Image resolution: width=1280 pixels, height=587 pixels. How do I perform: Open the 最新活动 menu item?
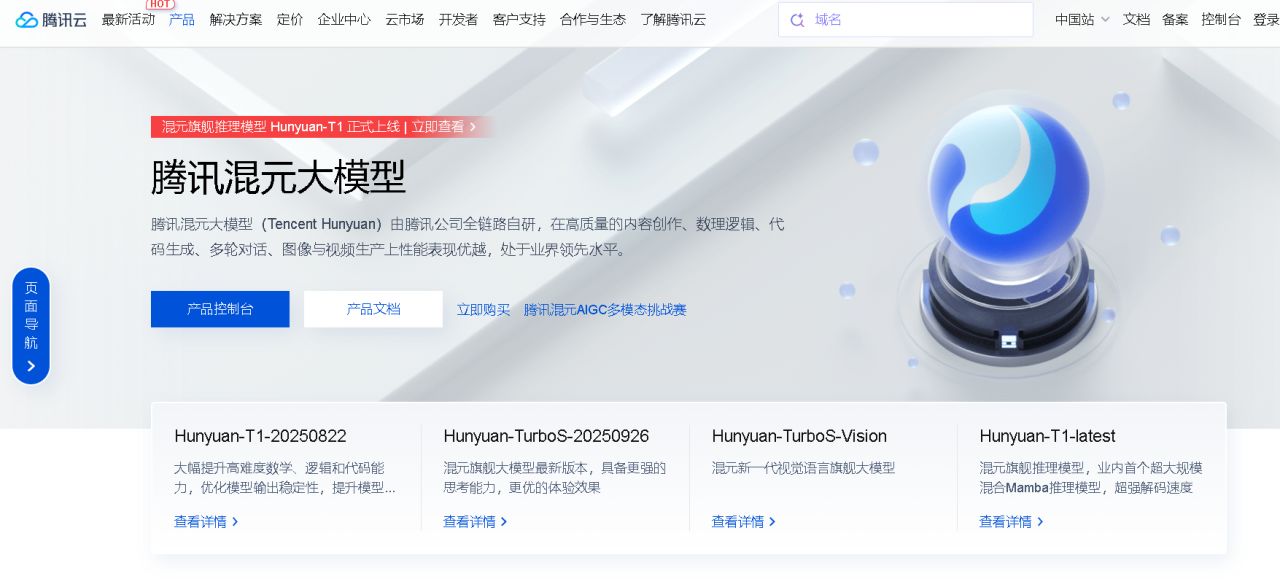click(x=128, y=19)
